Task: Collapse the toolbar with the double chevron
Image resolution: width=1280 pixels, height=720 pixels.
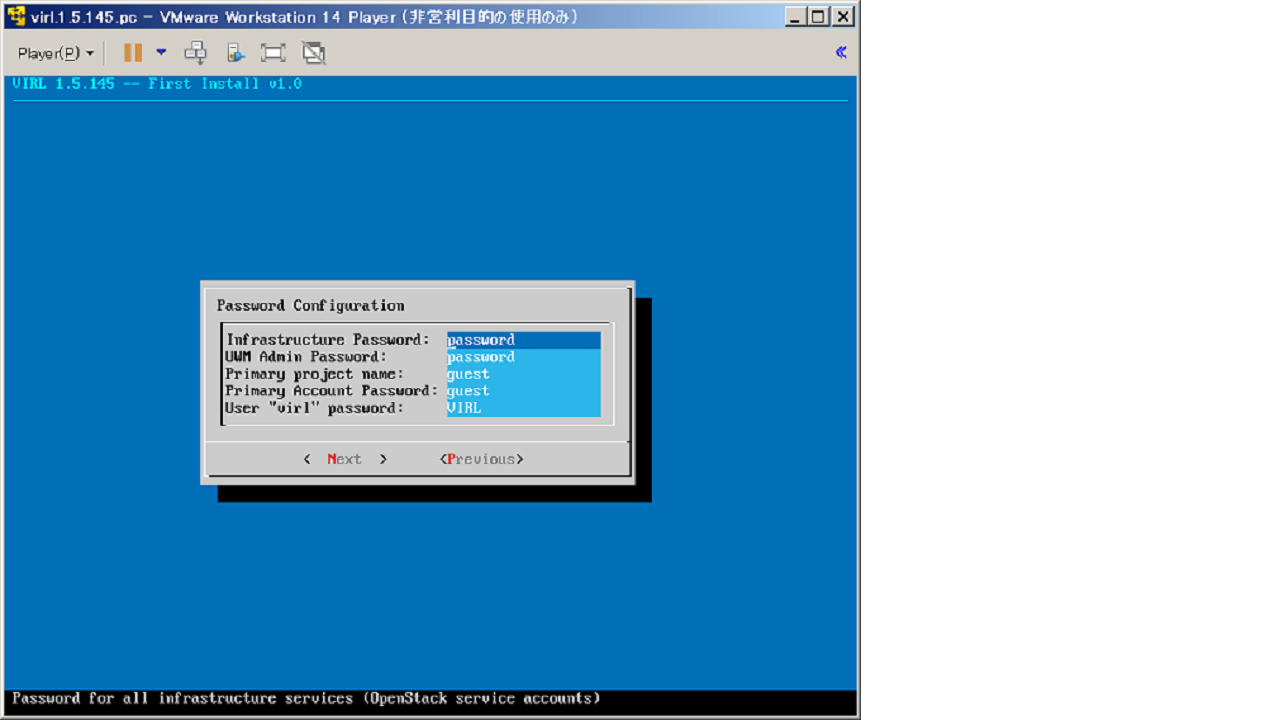Action: point(841,52)
